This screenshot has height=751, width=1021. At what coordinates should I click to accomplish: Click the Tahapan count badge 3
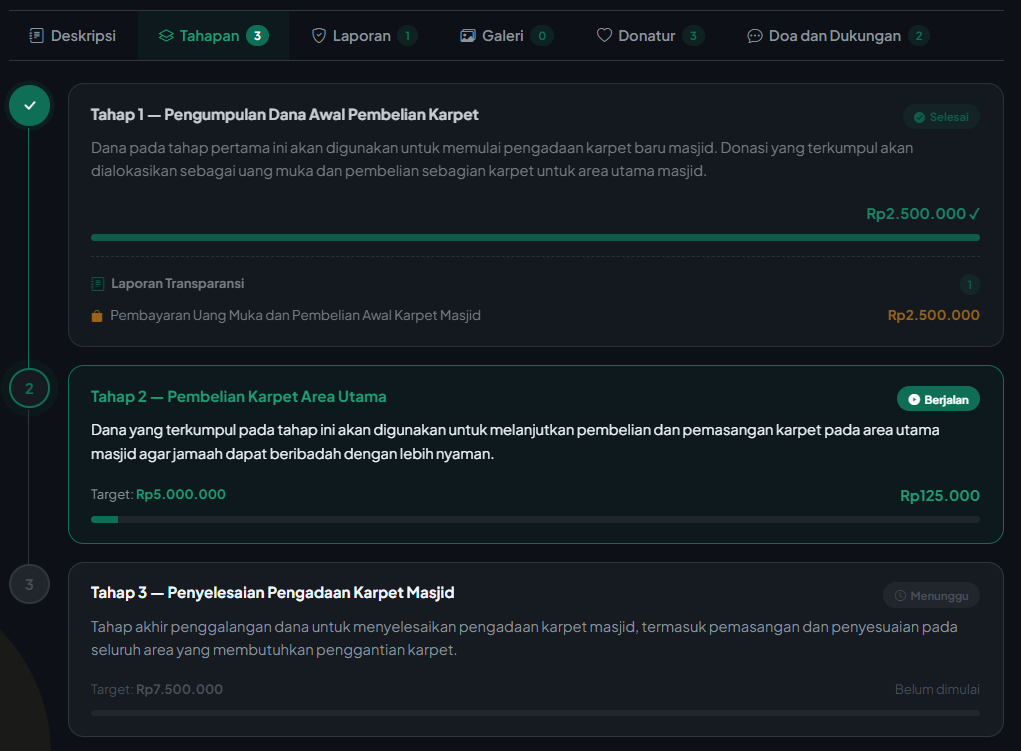[257, 36]
